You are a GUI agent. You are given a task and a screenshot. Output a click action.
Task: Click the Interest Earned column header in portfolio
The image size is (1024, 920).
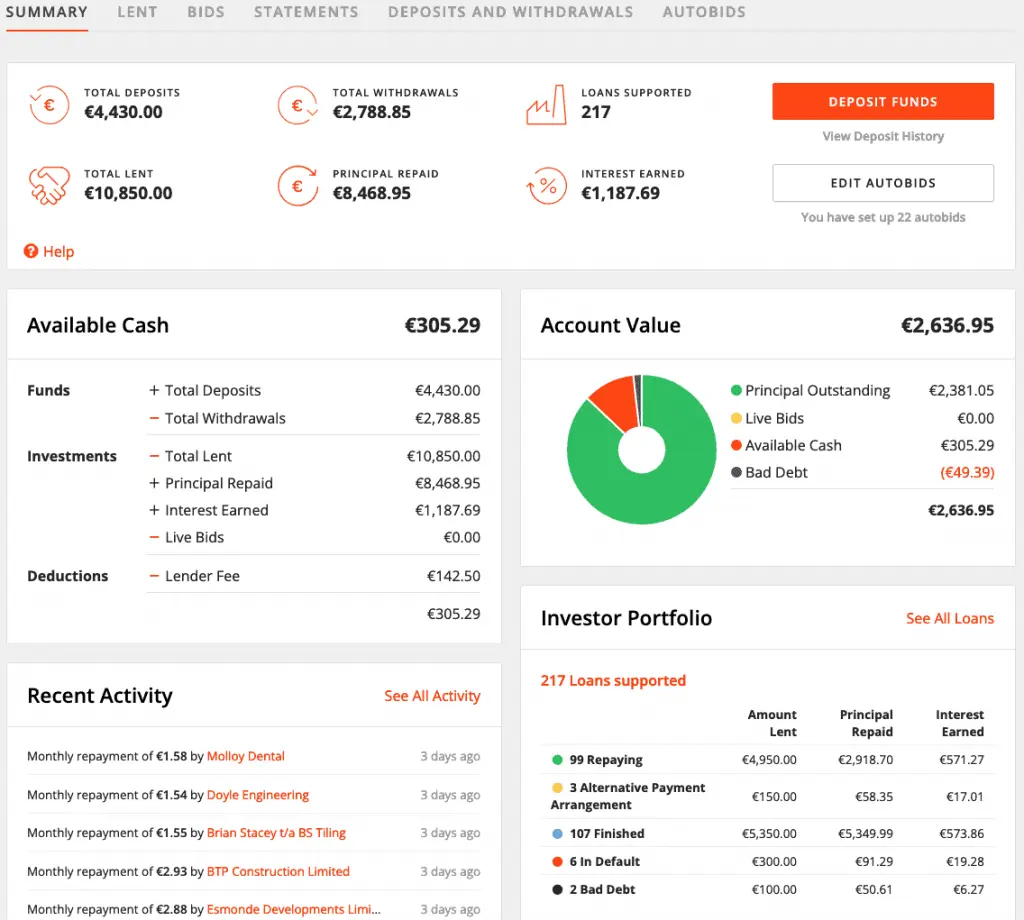click(x=959, y=723)
